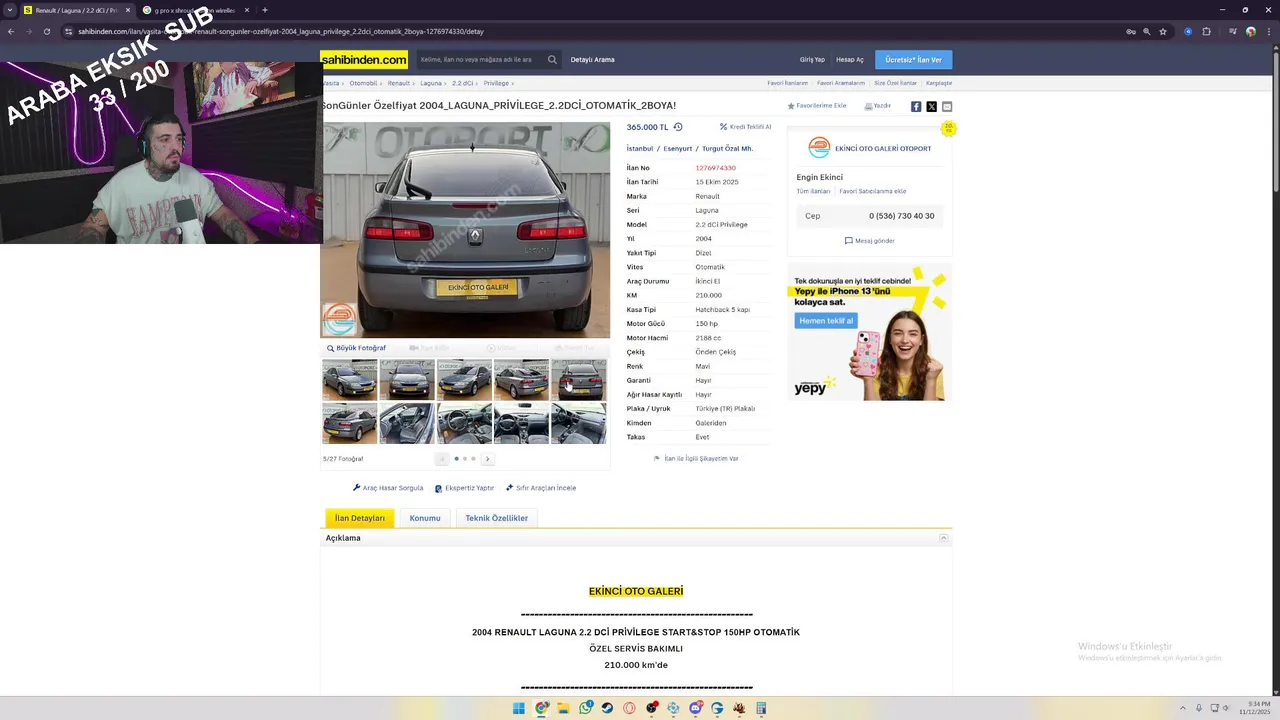
Task: Click Ekspertiz Yaptır link
Action: pyautogui.click(x=465, y=488)
